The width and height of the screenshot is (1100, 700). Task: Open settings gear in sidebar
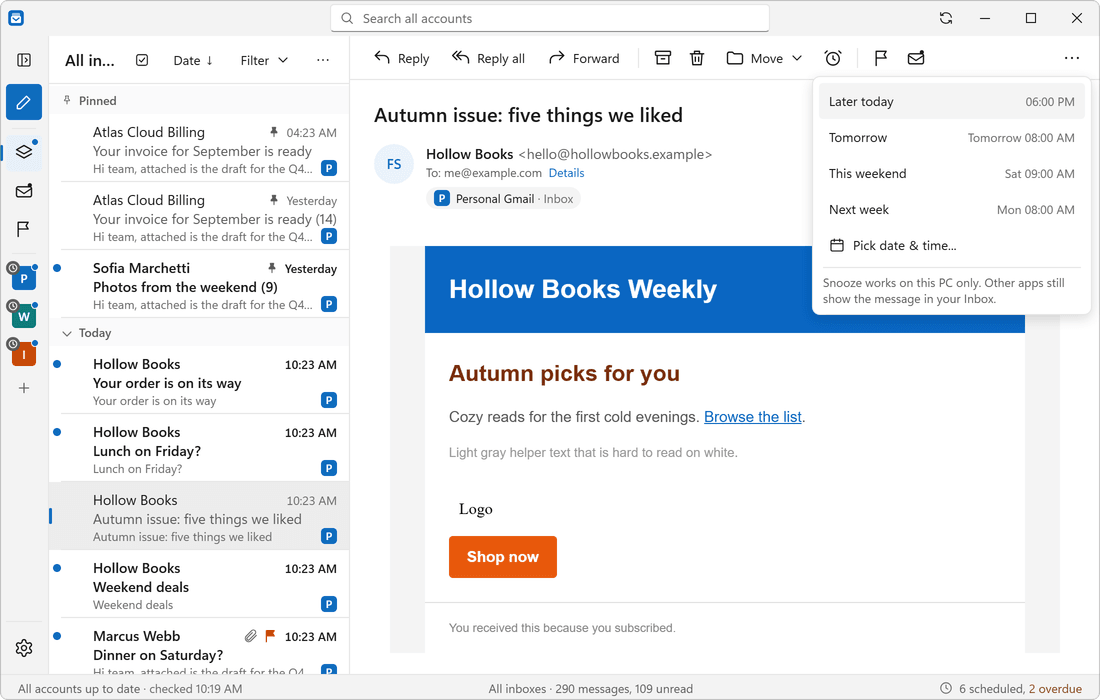click(x=24, y=647)
